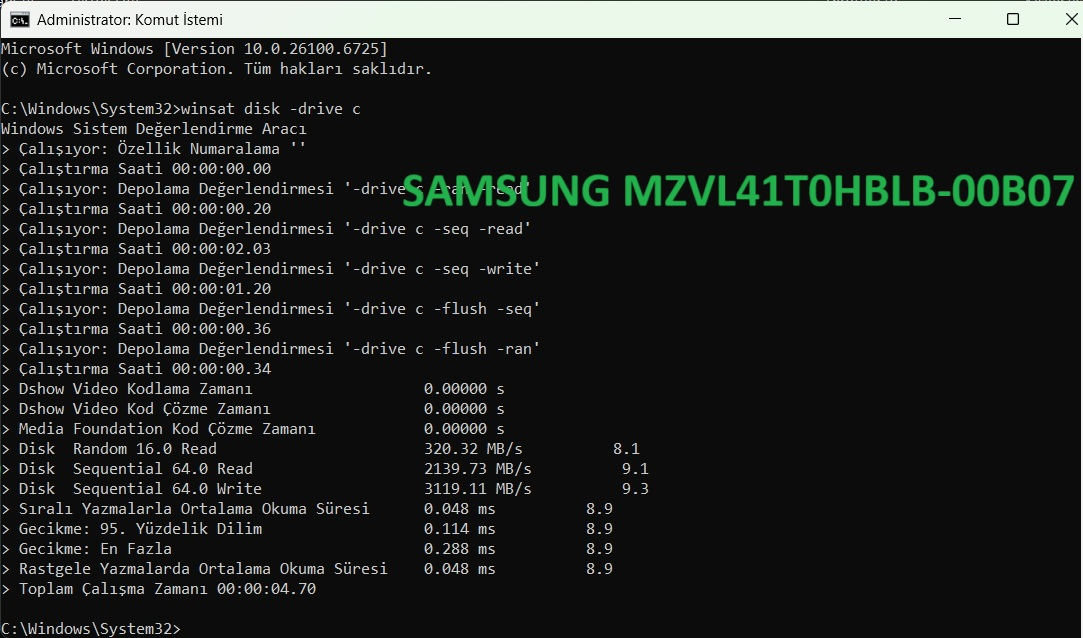This screenshot has width=1083, height=638.
Task: Click the '3119.11 MB/s' sequential write value
Action: pyautogui.click(x=478, y=489)
